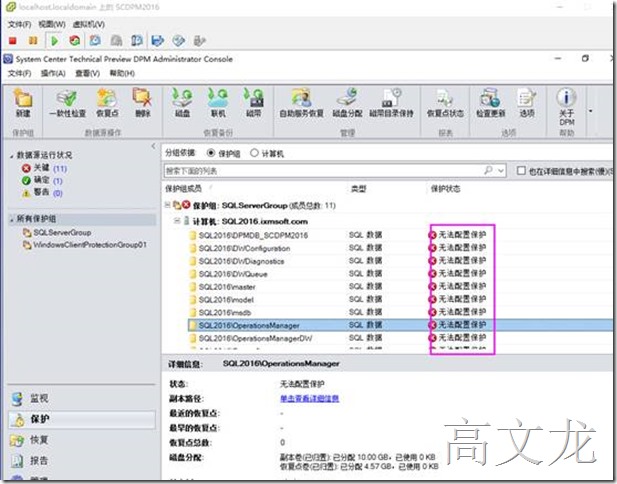Open the 恢复点状态 report icon
The width and height of the screenshot is (617, 484).
[445, 103]
